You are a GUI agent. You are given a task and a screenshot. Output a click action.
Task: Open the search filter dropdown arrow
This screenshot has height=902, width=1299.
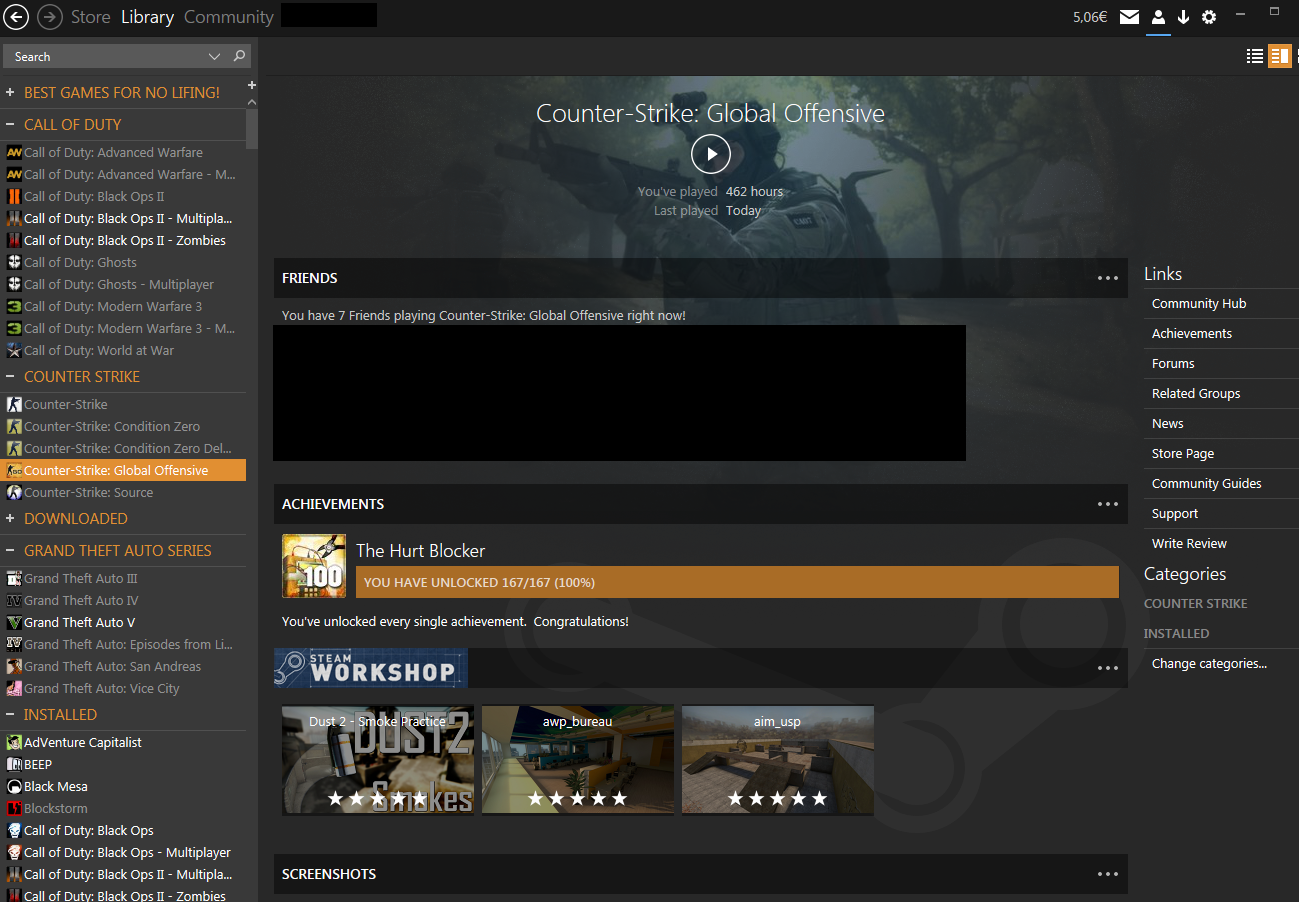214,57
